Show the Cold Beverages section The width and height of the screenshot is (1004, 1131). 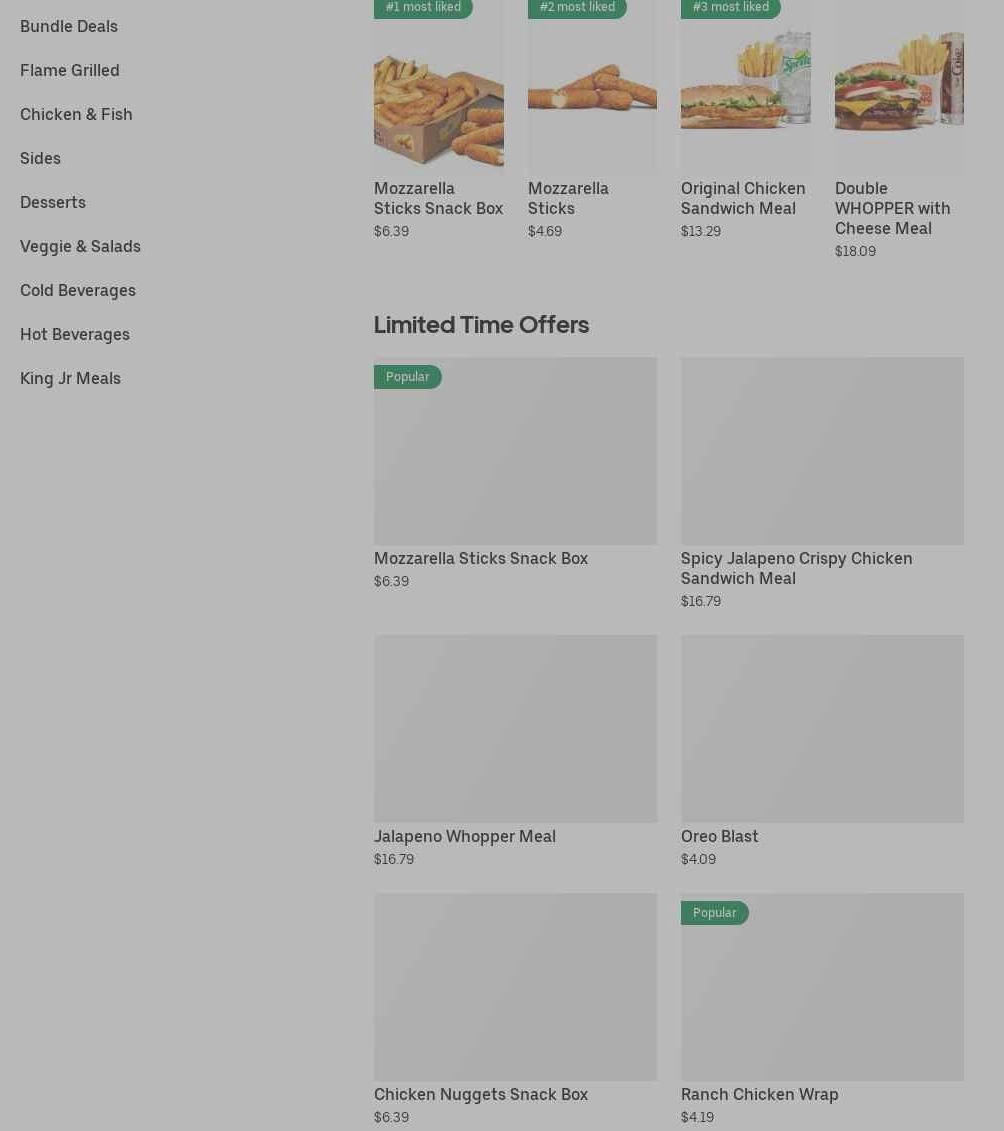[78, 290]
